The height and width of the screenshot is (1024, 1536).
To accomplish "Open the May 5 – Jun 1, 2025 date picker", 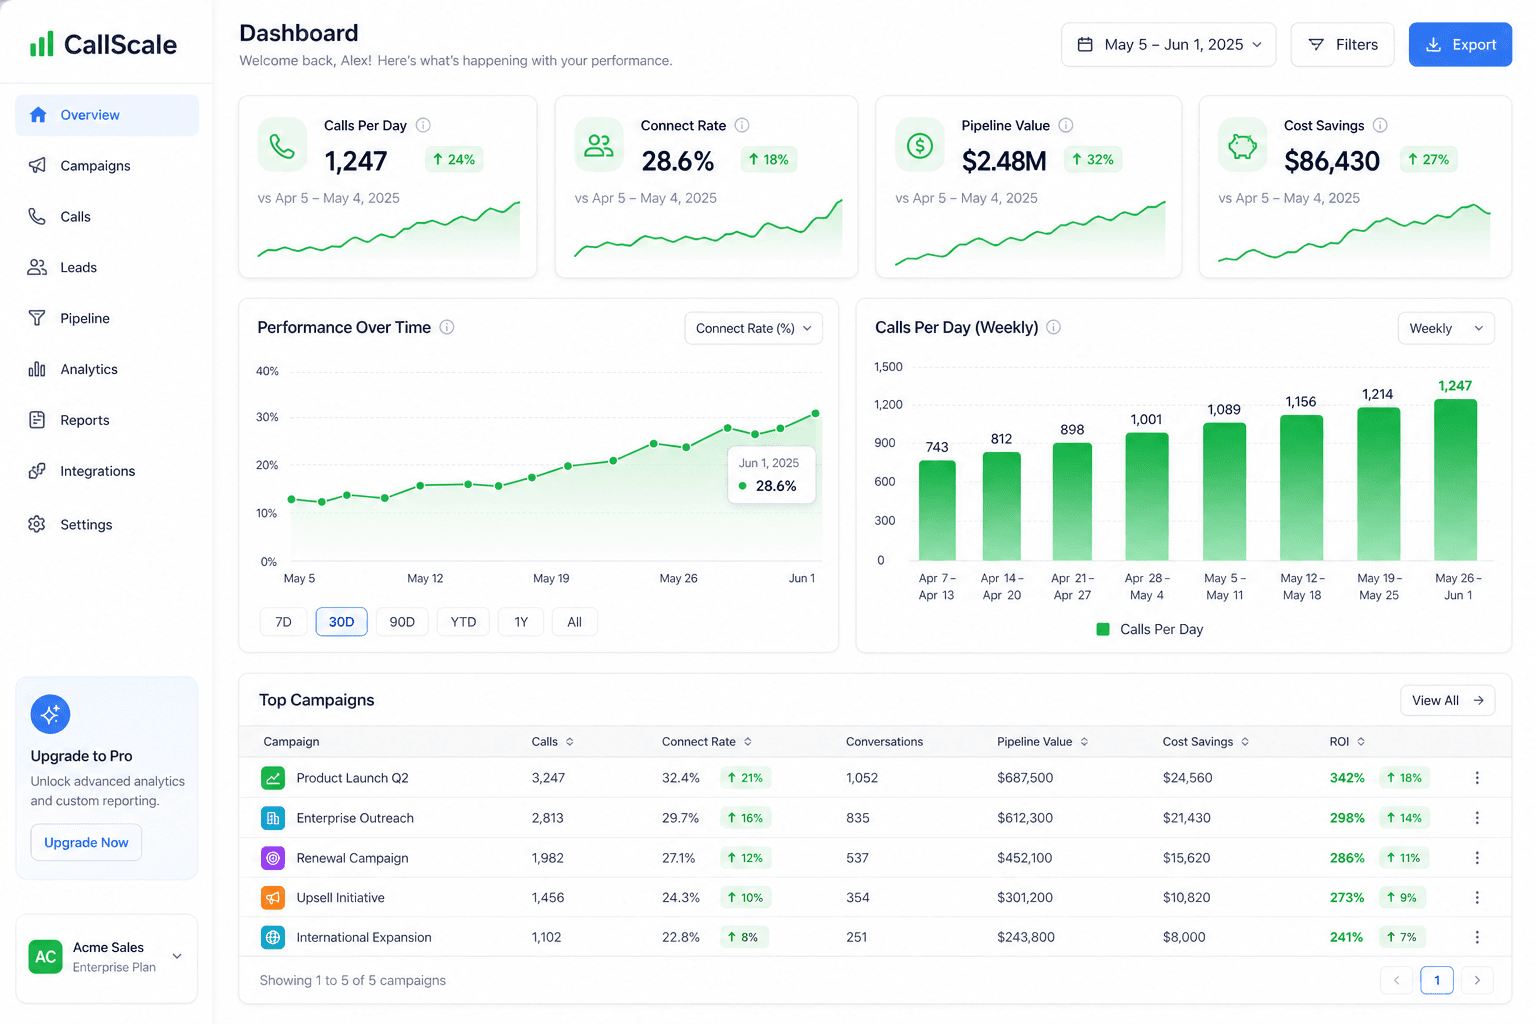I will coord(1168,45).
